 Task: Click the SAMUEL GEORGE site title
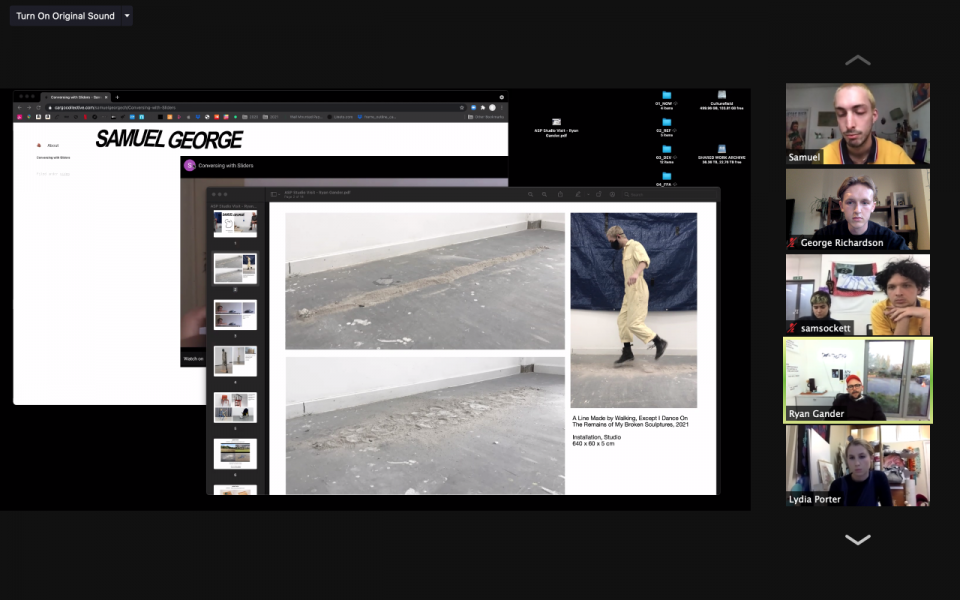coord(170,140)
